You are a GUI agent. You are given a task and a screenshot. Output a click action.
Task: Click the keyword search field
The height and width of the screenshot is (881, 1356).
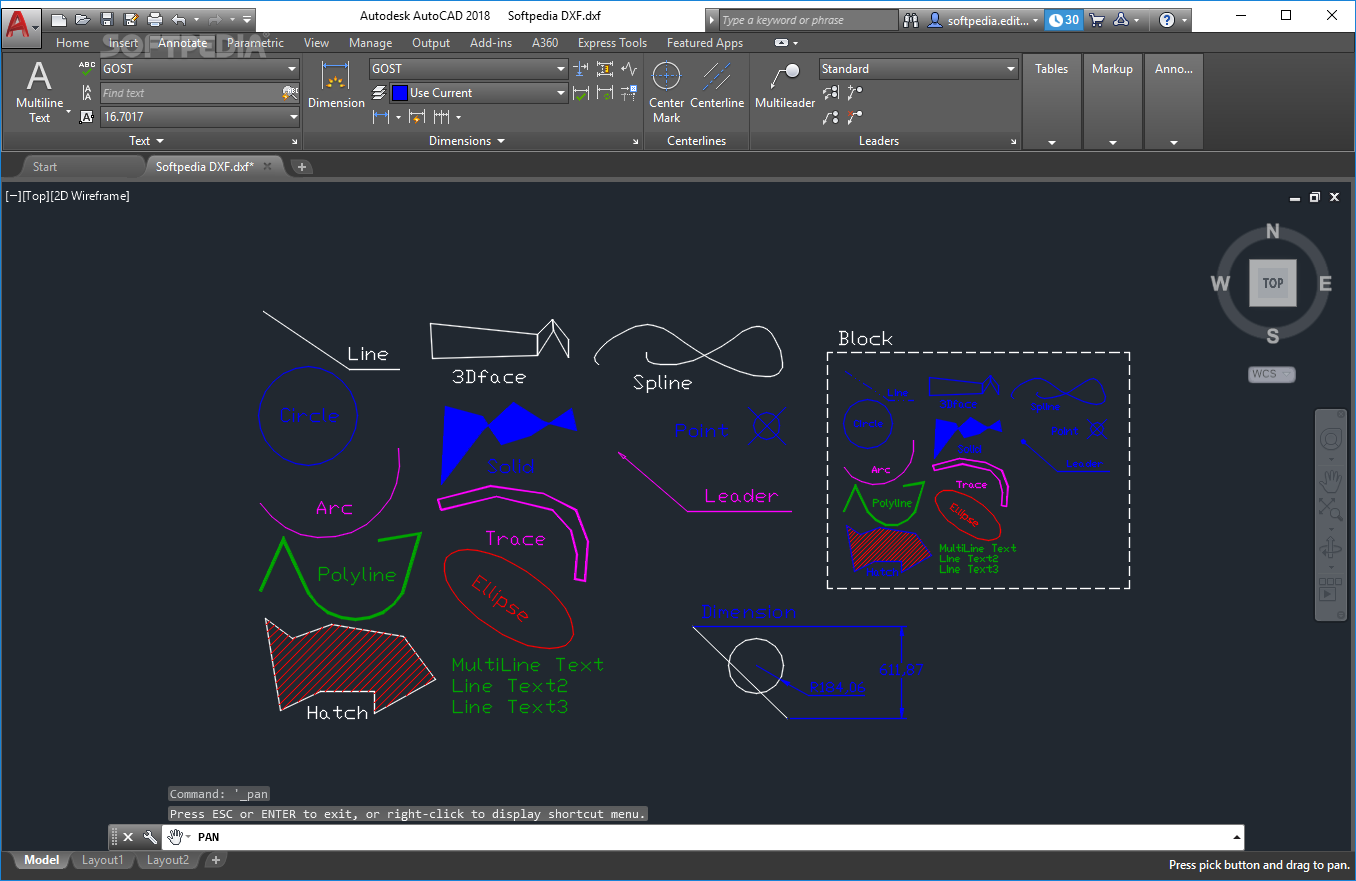pyautogui.click(x=808, y=20)
